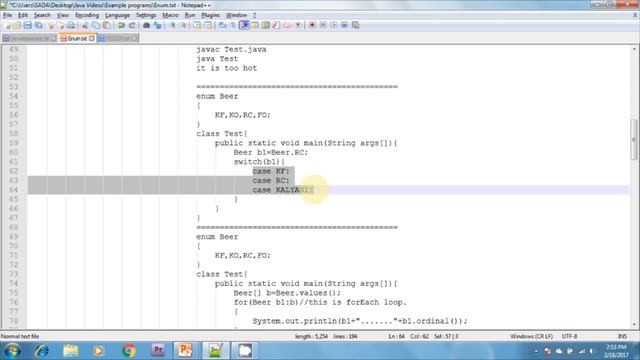
Task: Start recording a macro with the red icon
Action: 312,25
